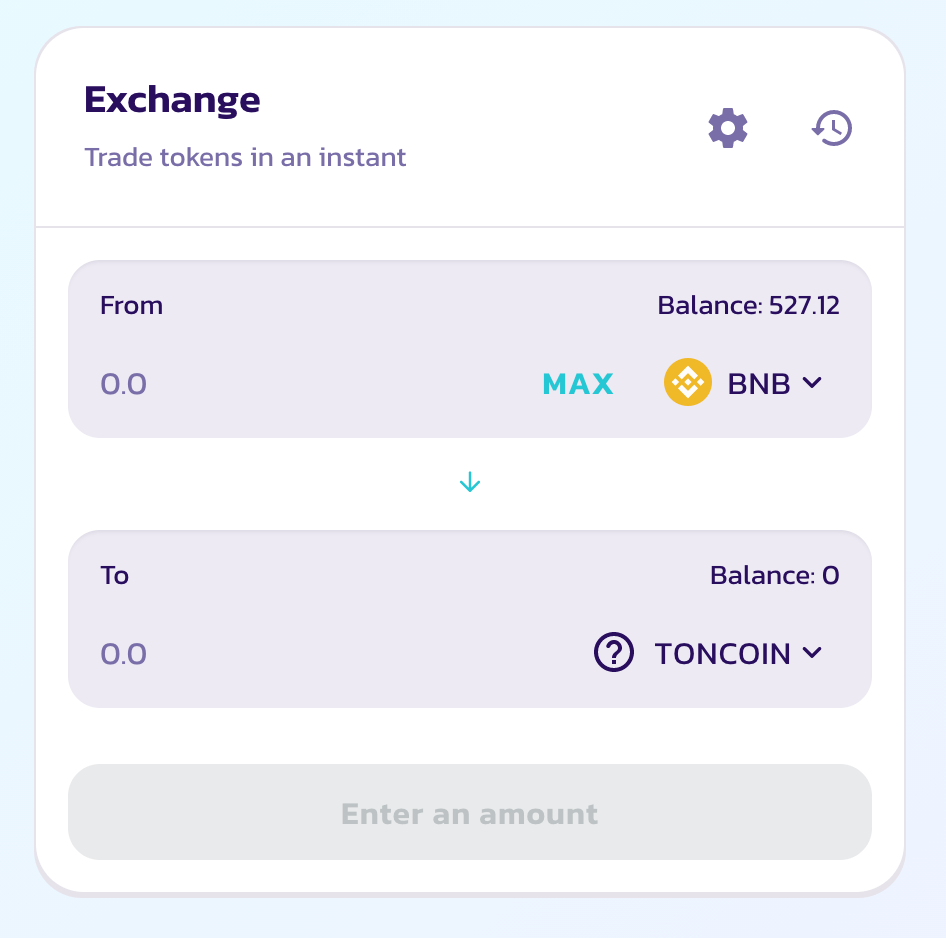The image size is (946, 938).
Task: Click the BNB token name text
Action: pyautogui.click(x=758, y=384)
